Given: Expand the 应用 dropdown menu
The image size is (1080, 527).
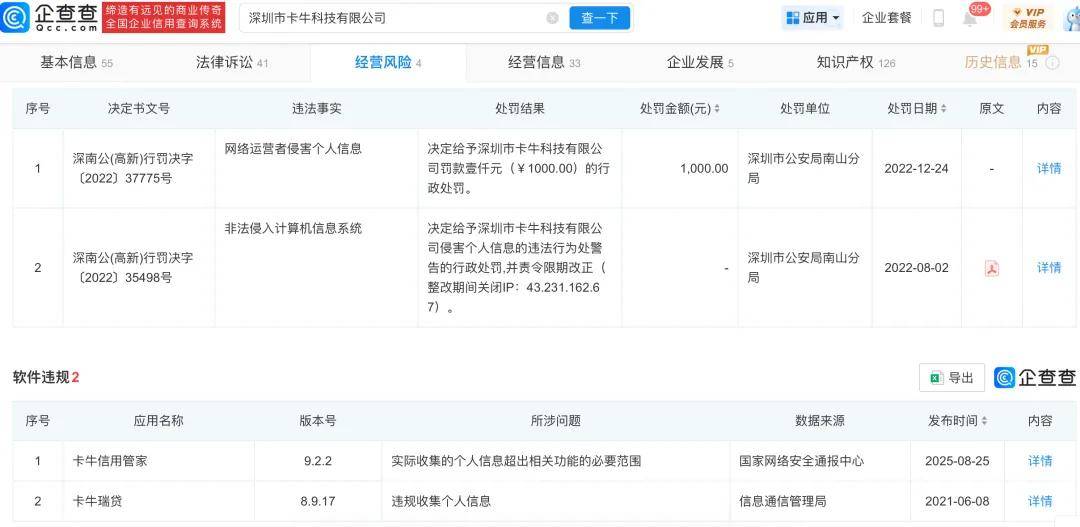Looking at the screenshot, I should click(x=814, y=18).
